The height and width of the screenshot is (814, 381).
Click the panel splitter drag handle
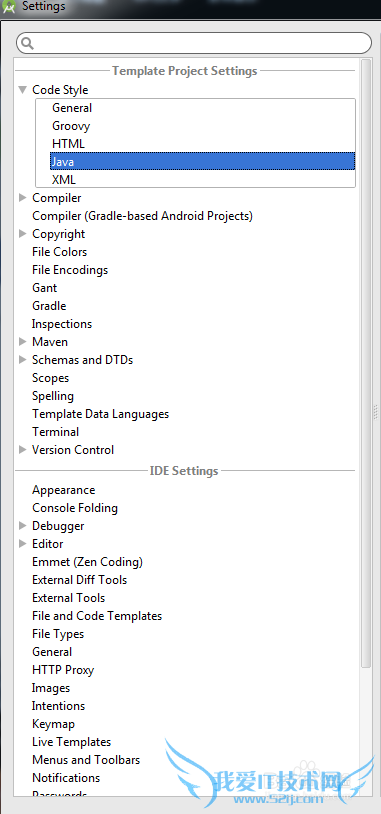[x=375, y=412]
